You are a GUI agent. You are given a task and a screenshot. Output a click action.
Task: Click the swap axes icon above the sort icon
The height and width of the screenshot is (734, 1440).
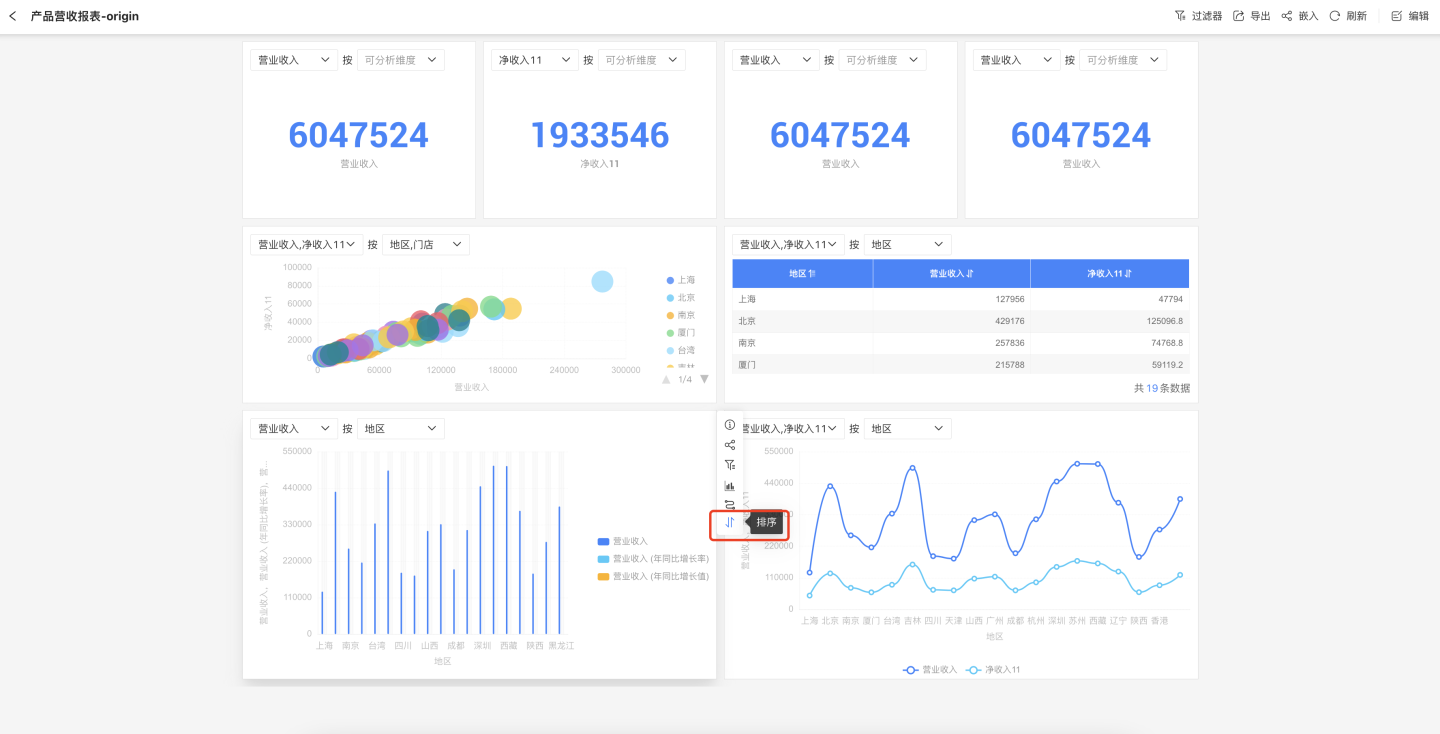click(730, 504)
